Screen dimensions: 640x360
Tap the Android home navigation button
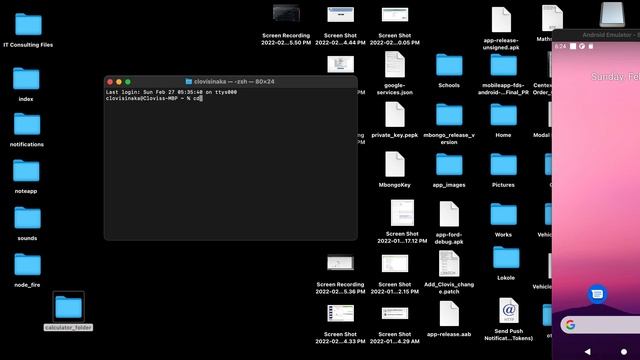click(624, 352)
